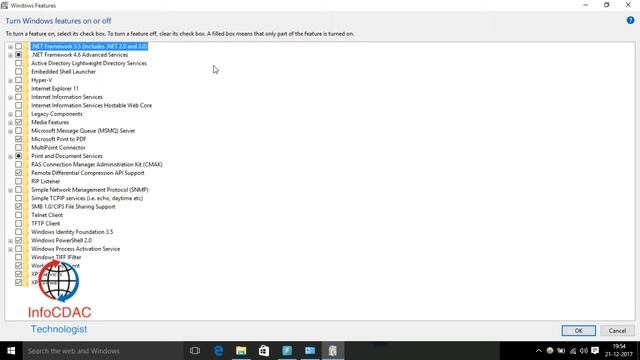
Task: Select 'RAS Connection Manager Administration Kit (CMAK)' label
Action: pos(97,164)
